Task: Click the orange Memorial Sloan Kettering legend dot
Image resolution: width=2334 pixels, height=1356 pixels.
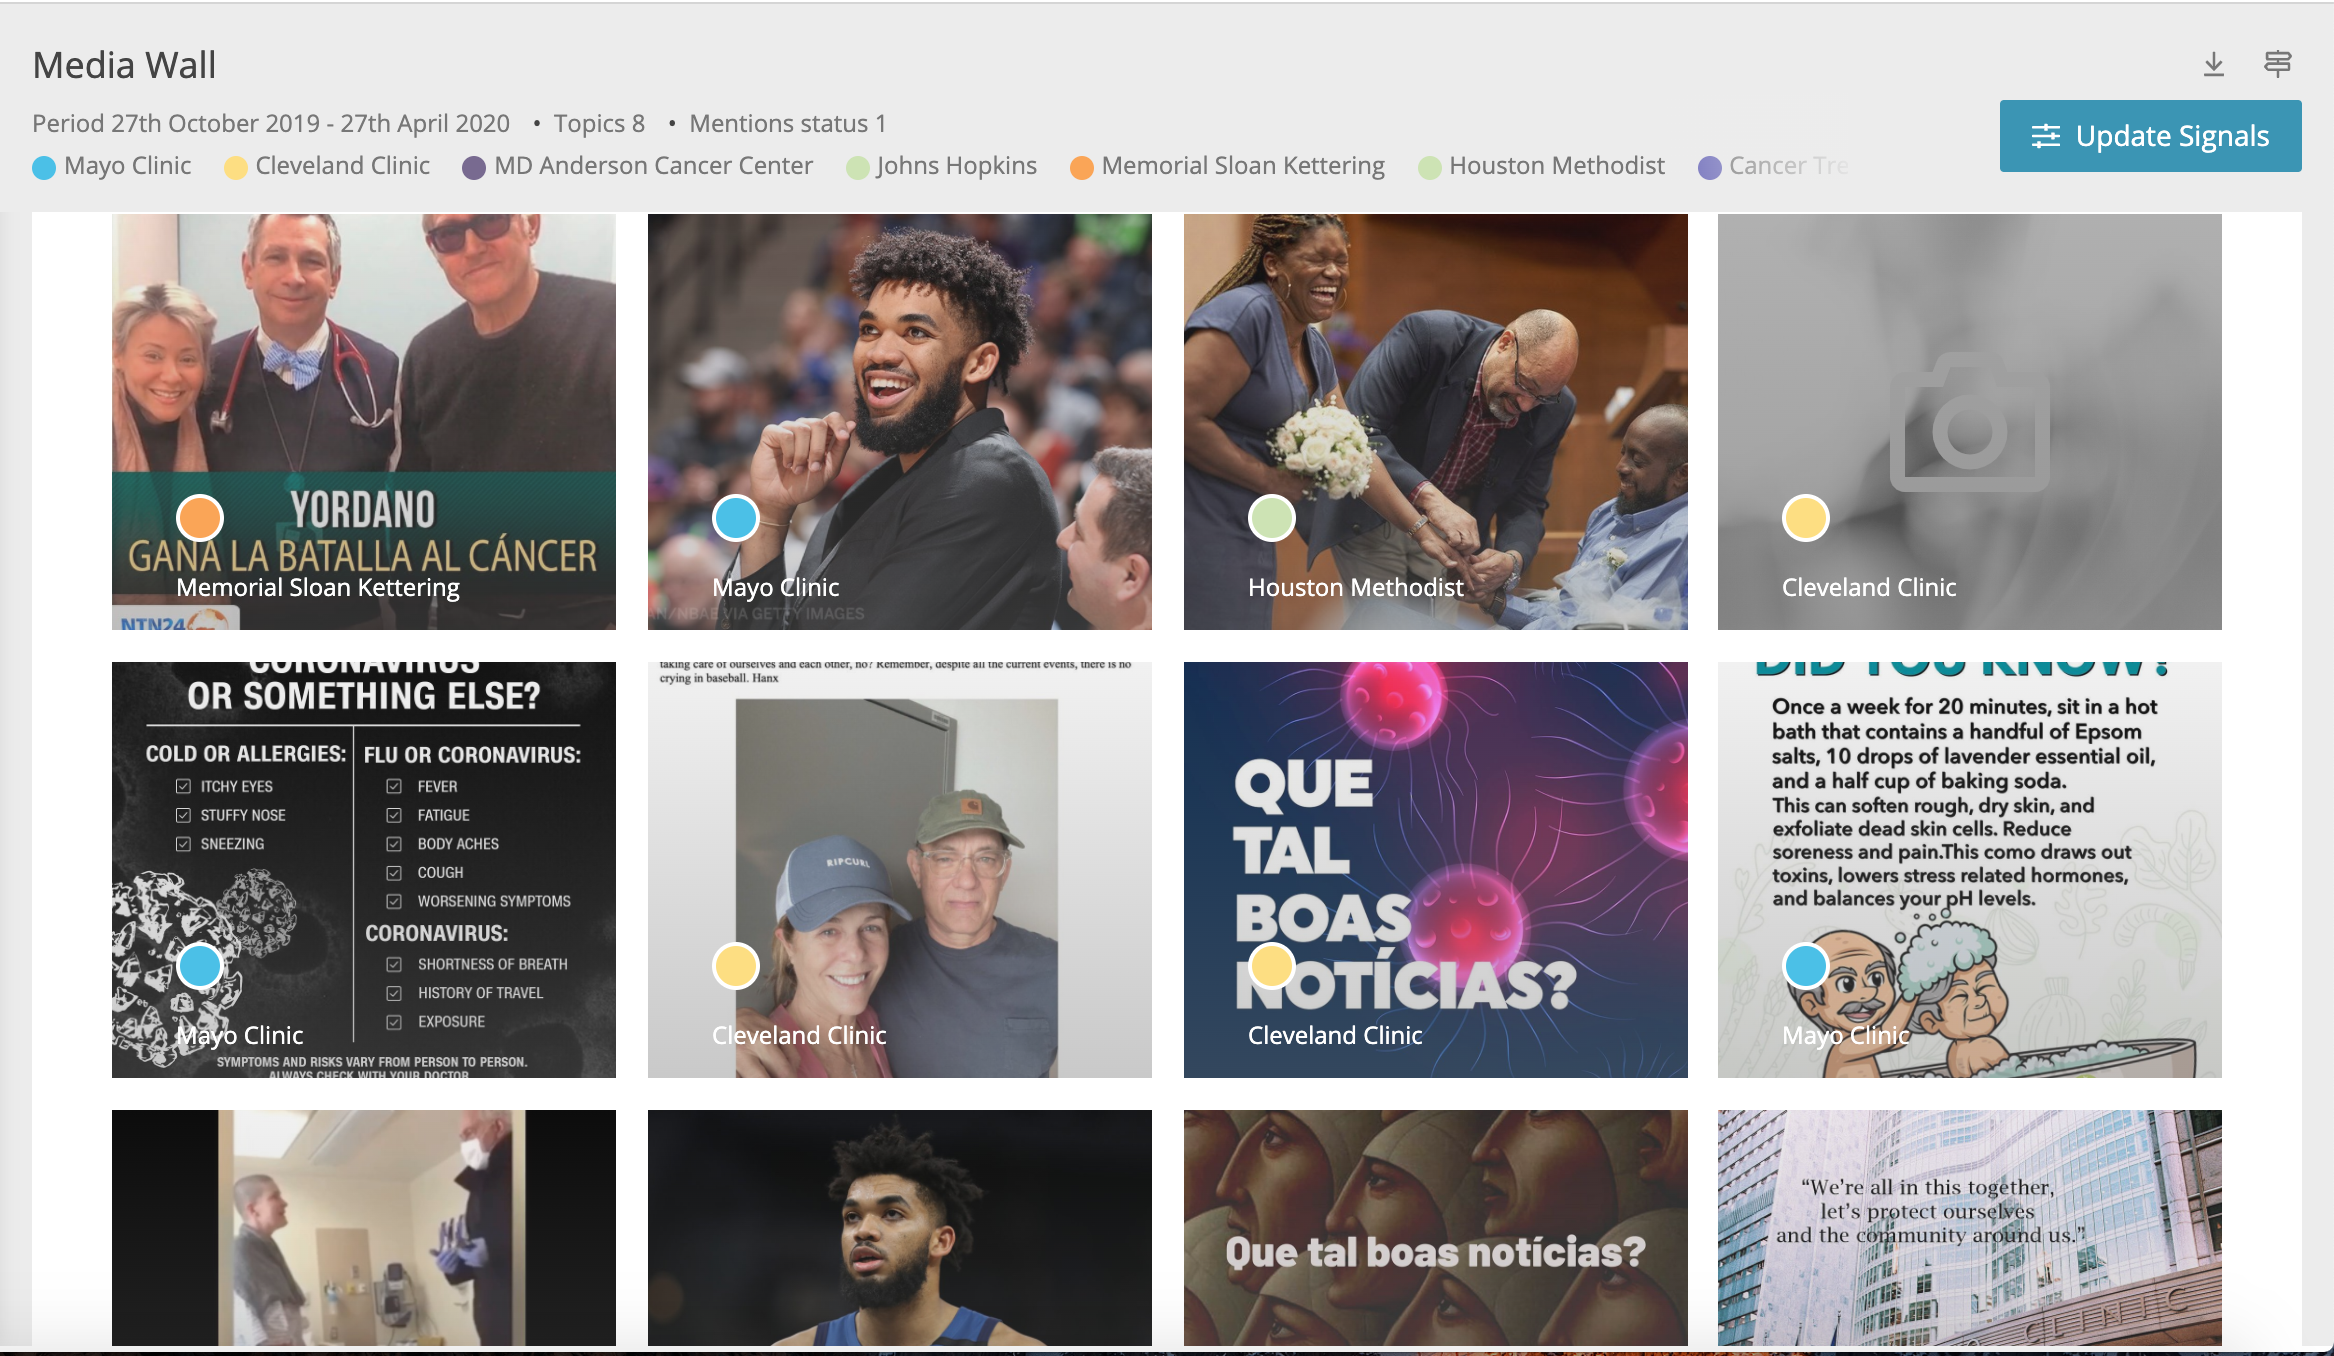Action: 1082,167
